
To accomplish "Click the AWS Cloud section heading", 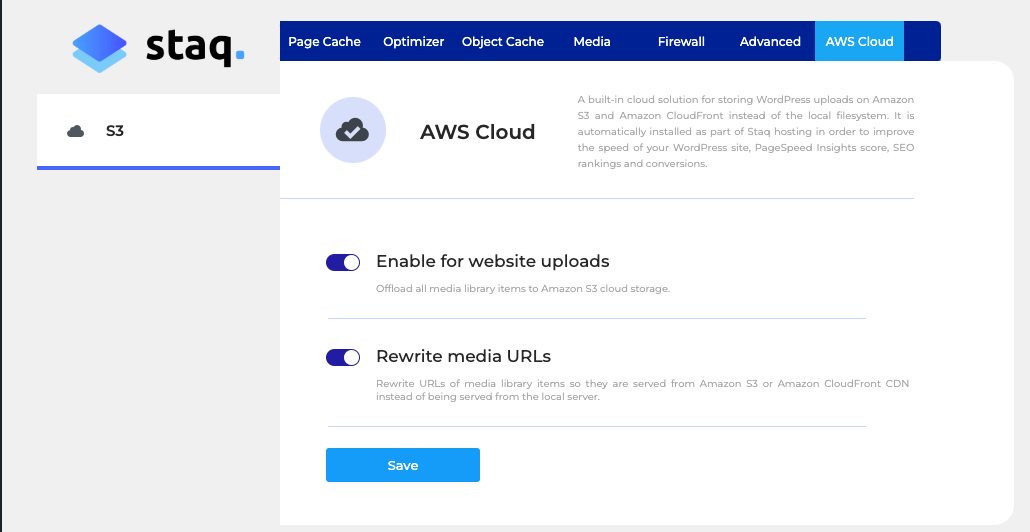I will coord(477,132).
